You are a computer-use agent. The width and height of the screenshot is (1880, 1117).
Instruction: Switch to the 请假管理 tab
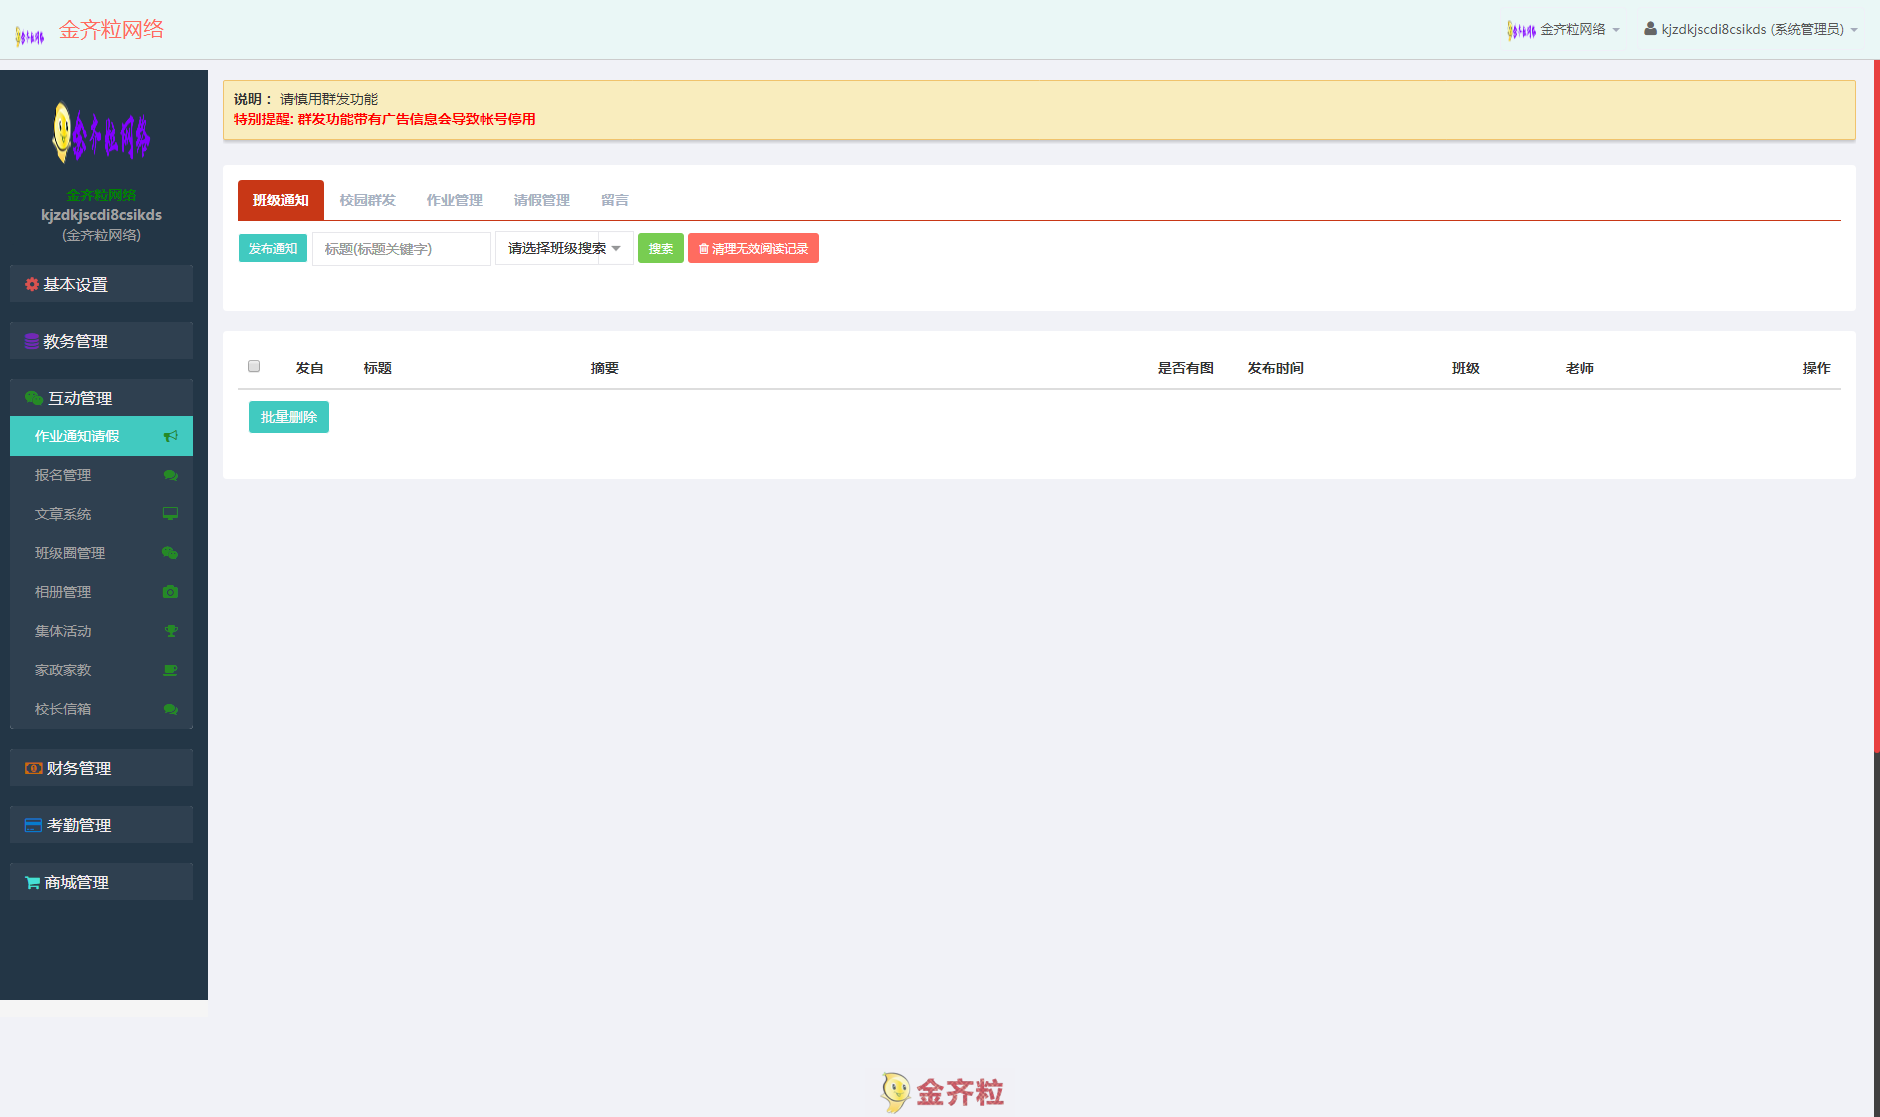542,200
